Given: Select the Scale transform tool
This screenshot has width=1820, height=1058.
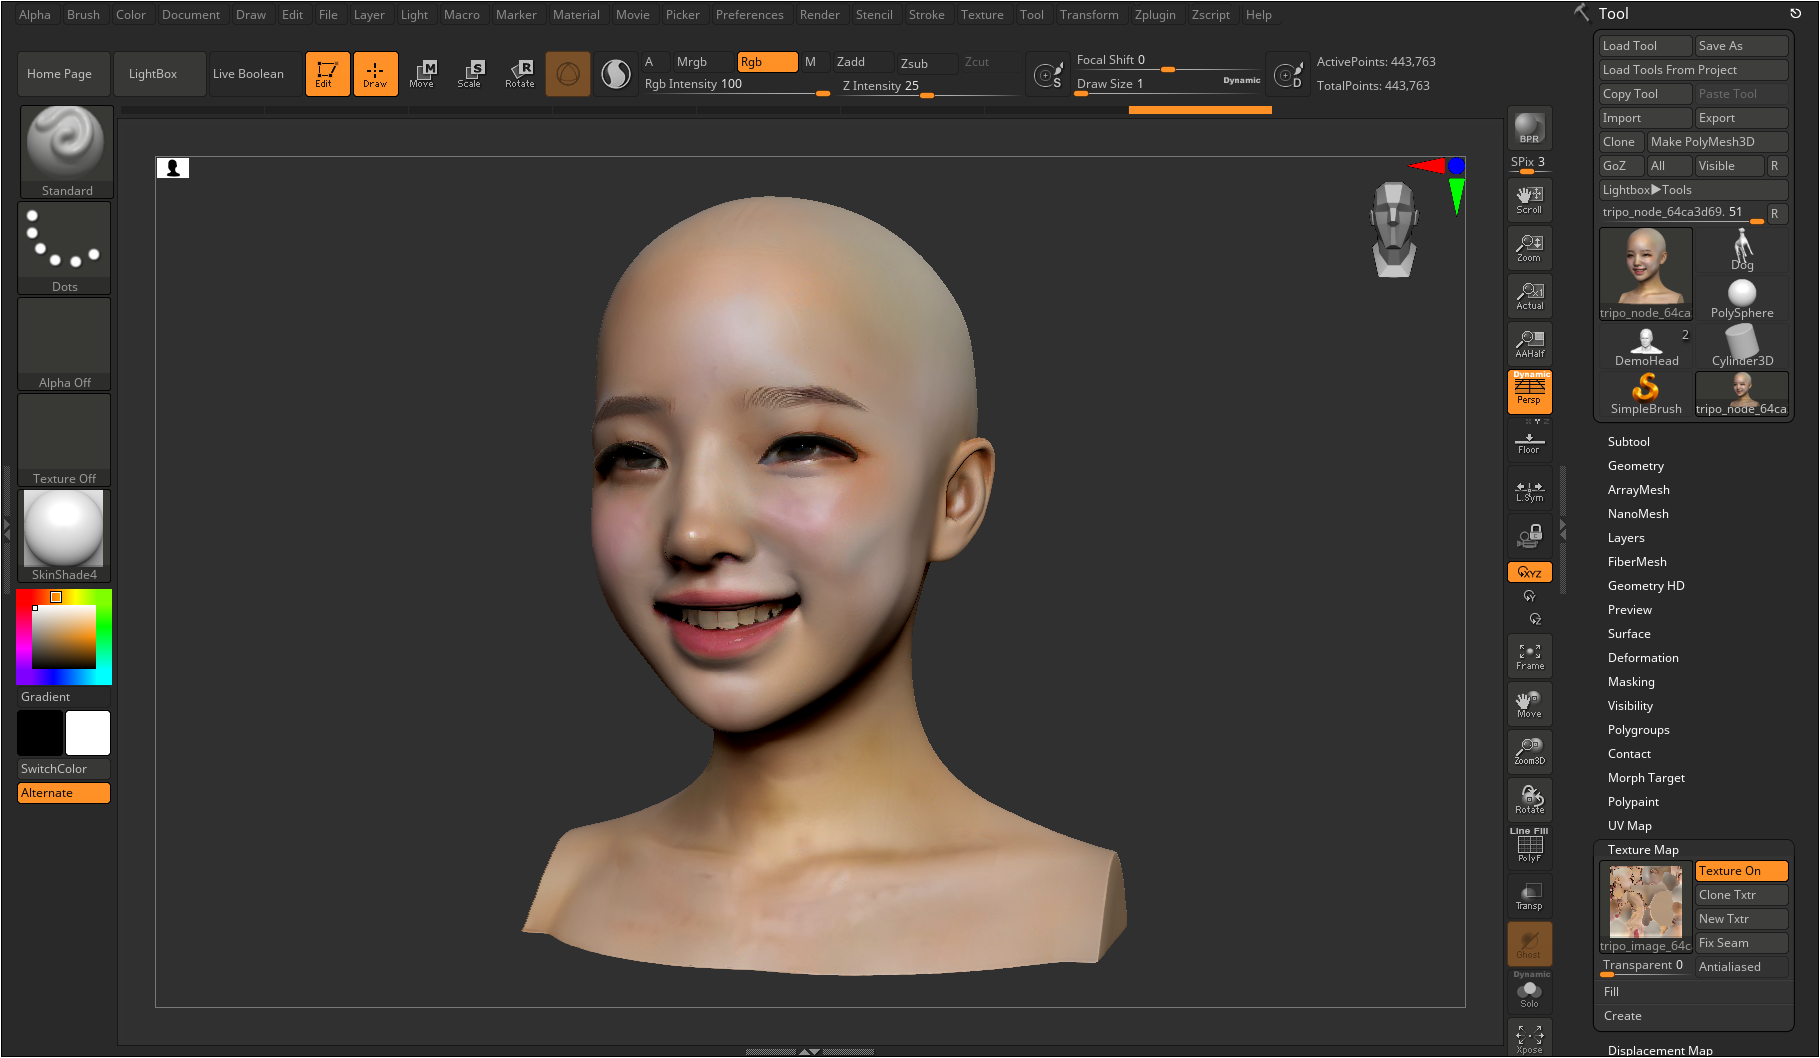Looking at the screenshot, I should click(x=470, y=73).
